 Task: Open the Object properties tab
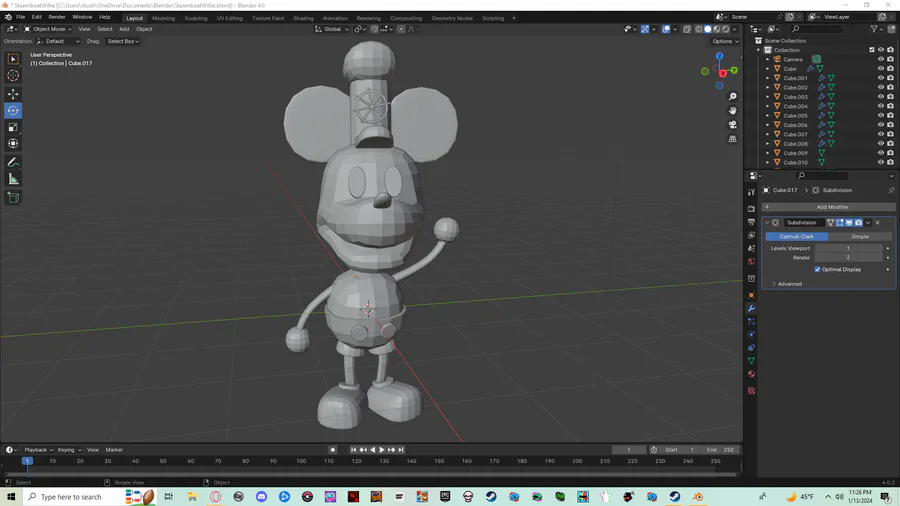tap(751, 295)
